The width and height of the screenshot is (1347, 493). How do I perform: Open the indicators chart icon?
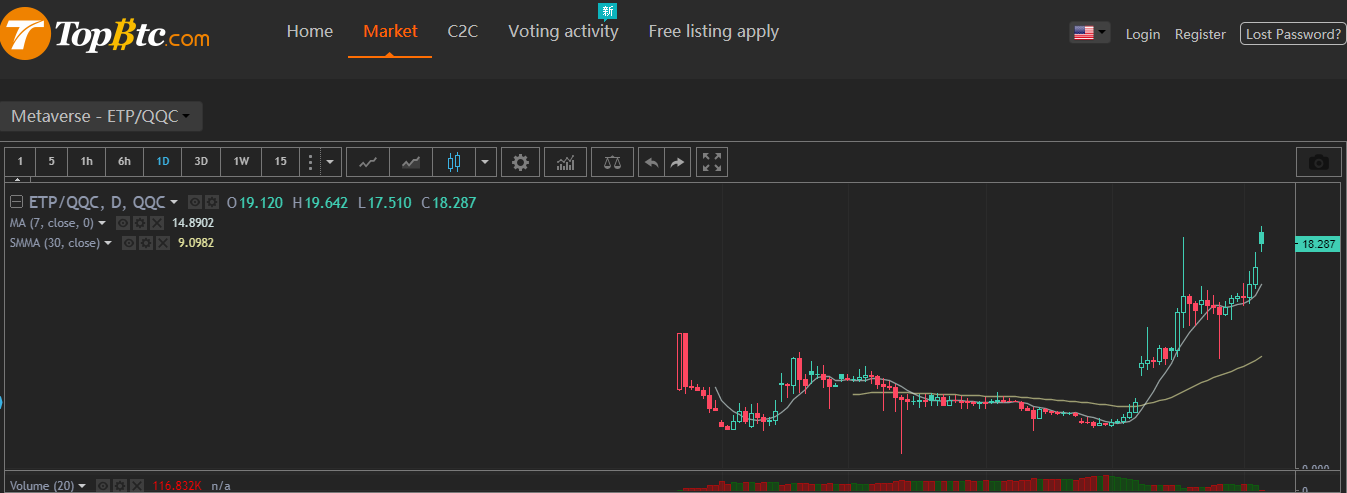(566, 162)
